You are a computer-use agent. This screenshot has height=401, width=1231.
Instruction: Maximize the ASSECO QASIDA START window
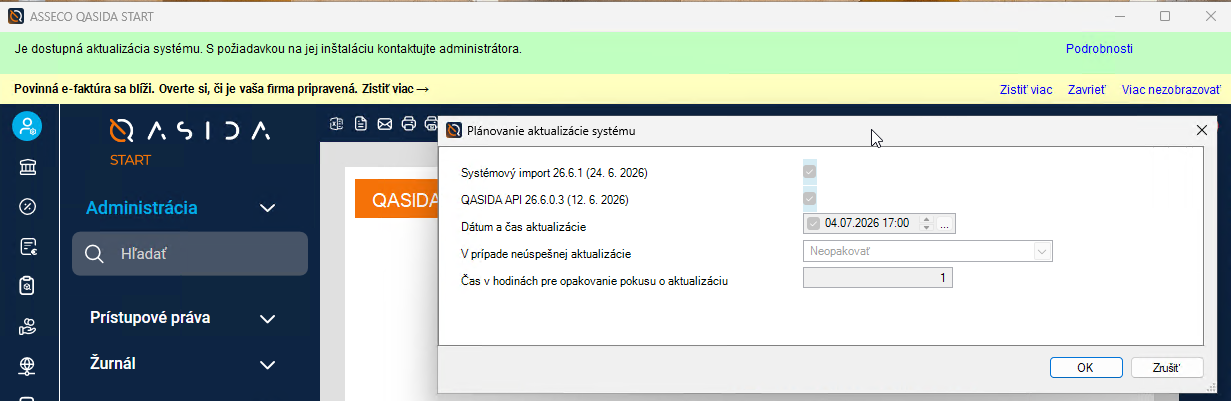point(1165,17)
